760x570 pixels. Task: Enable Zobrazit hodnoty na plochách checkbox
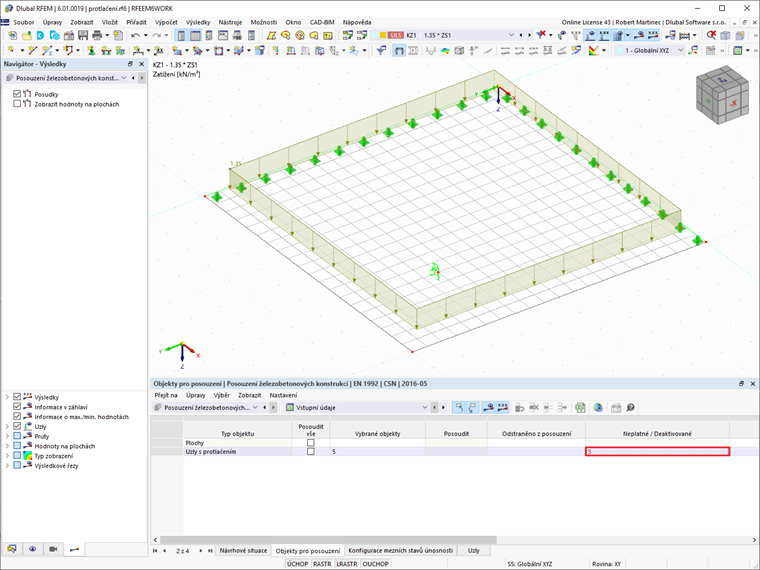17,104
